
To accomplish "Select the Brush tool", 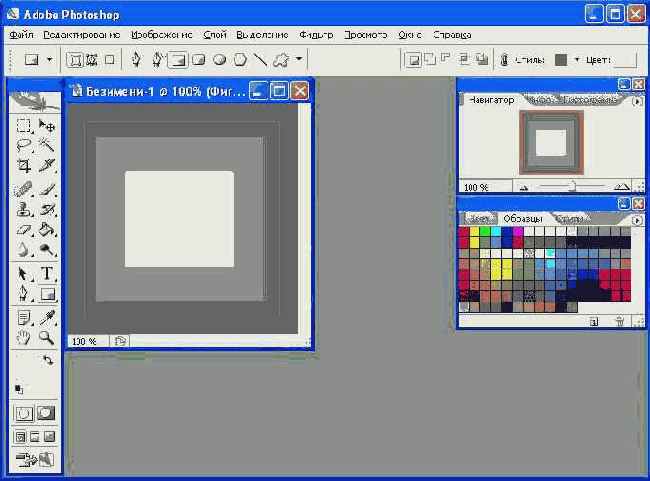I will click(x=46, y=189).
